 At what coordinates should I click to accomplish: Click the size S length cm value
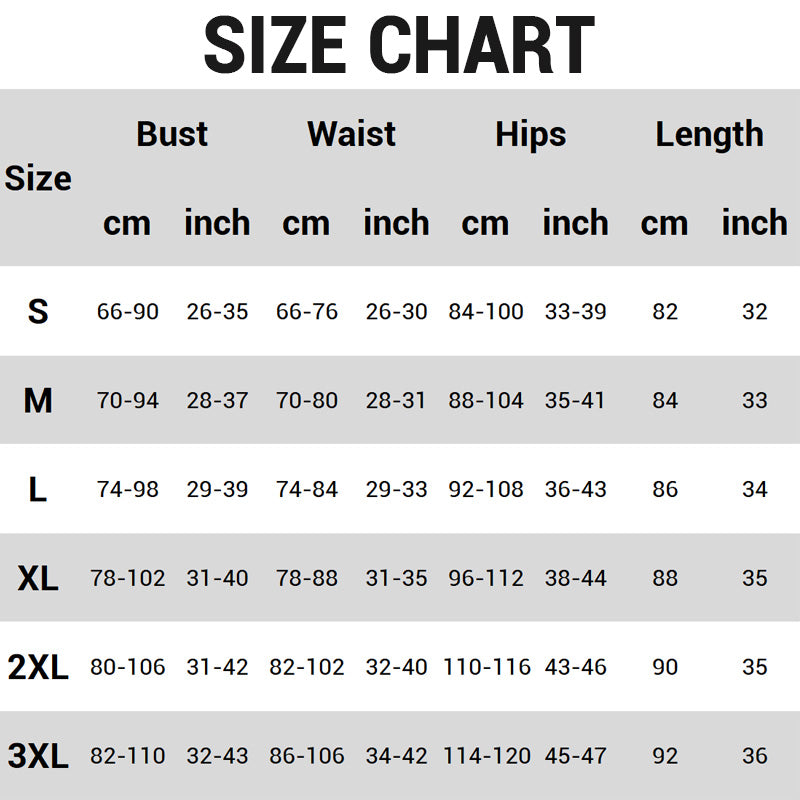(x=665, y=312)
